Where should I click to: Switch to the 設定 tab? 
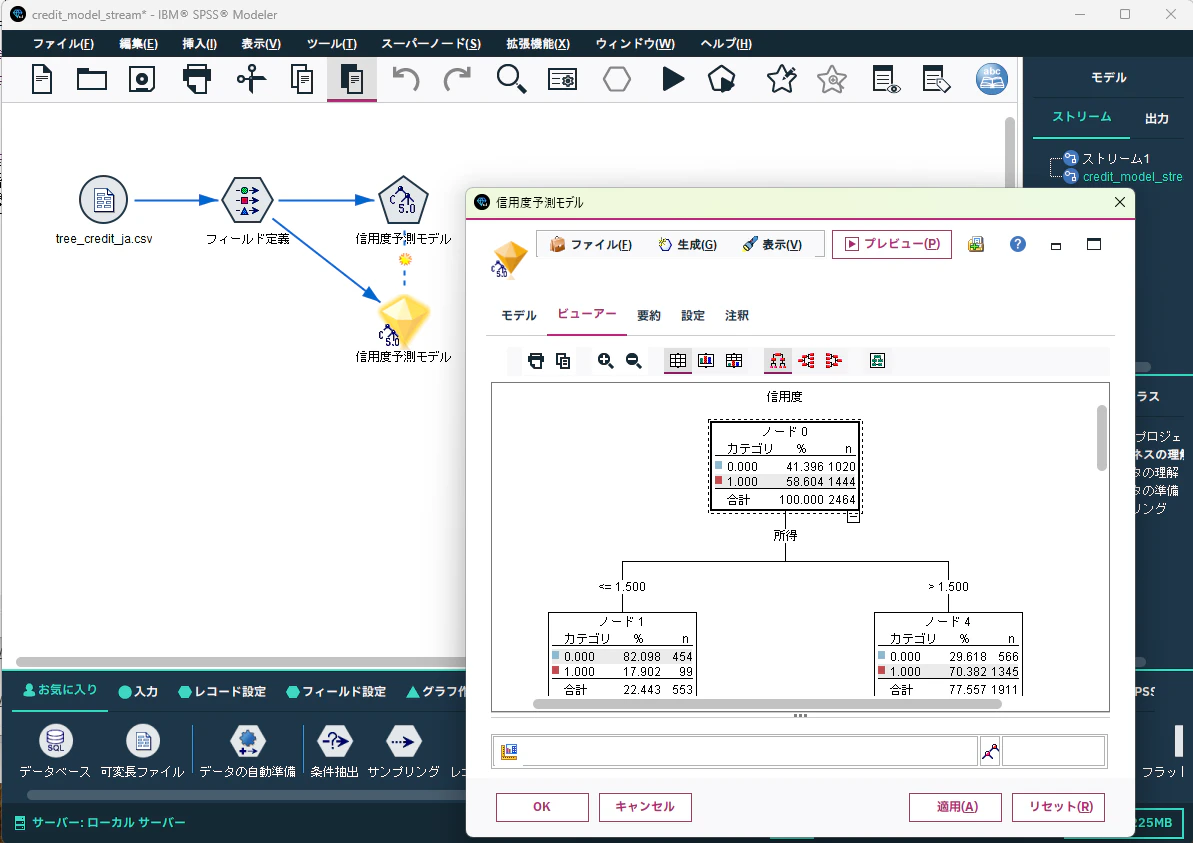point(692,315)
